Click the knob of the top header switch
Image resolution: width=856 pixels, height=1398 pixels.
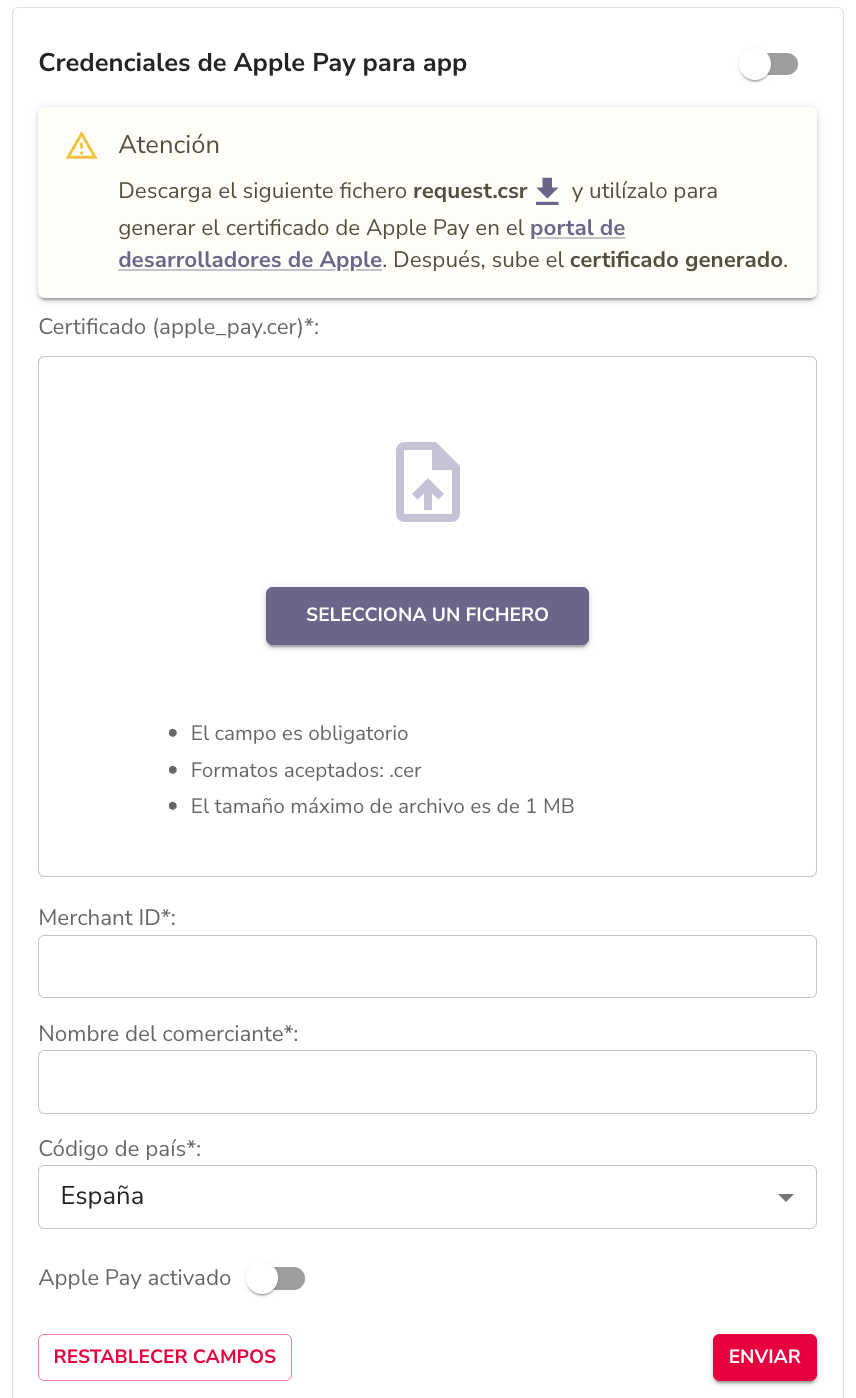pyautogui.click(x=755, y=63)
